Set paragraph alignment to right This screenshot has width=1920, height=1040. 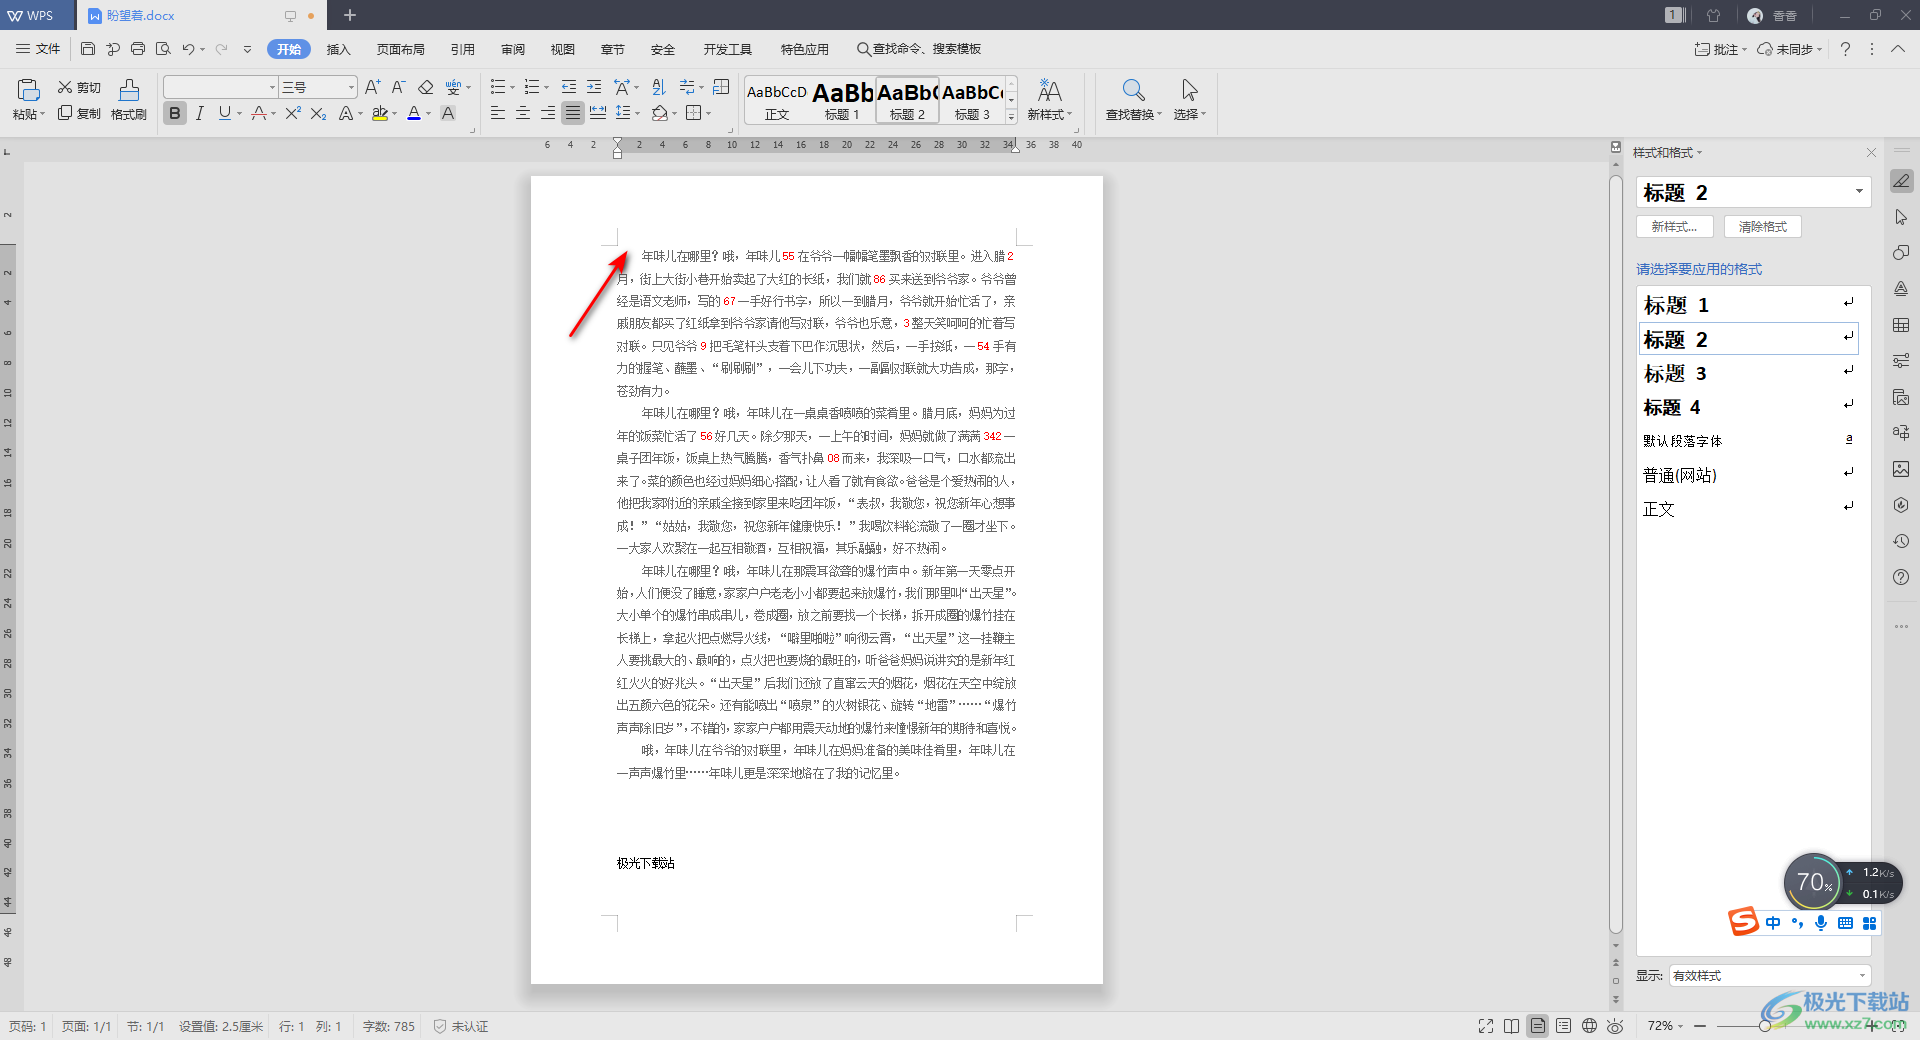point(547,113)
